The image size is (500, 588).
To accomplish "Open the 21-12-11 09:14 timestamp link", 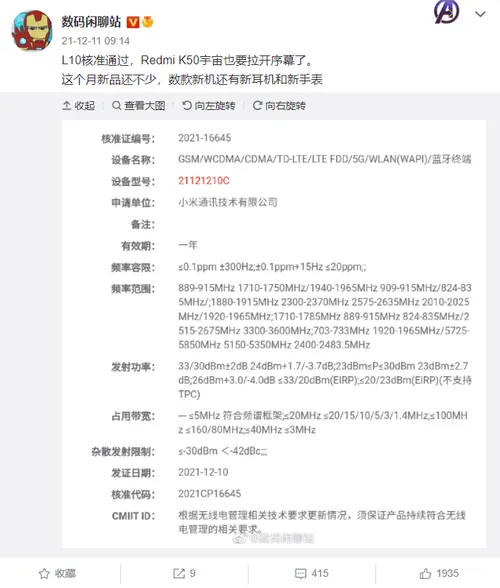I will pyautogui.click(x=96, y=41).
